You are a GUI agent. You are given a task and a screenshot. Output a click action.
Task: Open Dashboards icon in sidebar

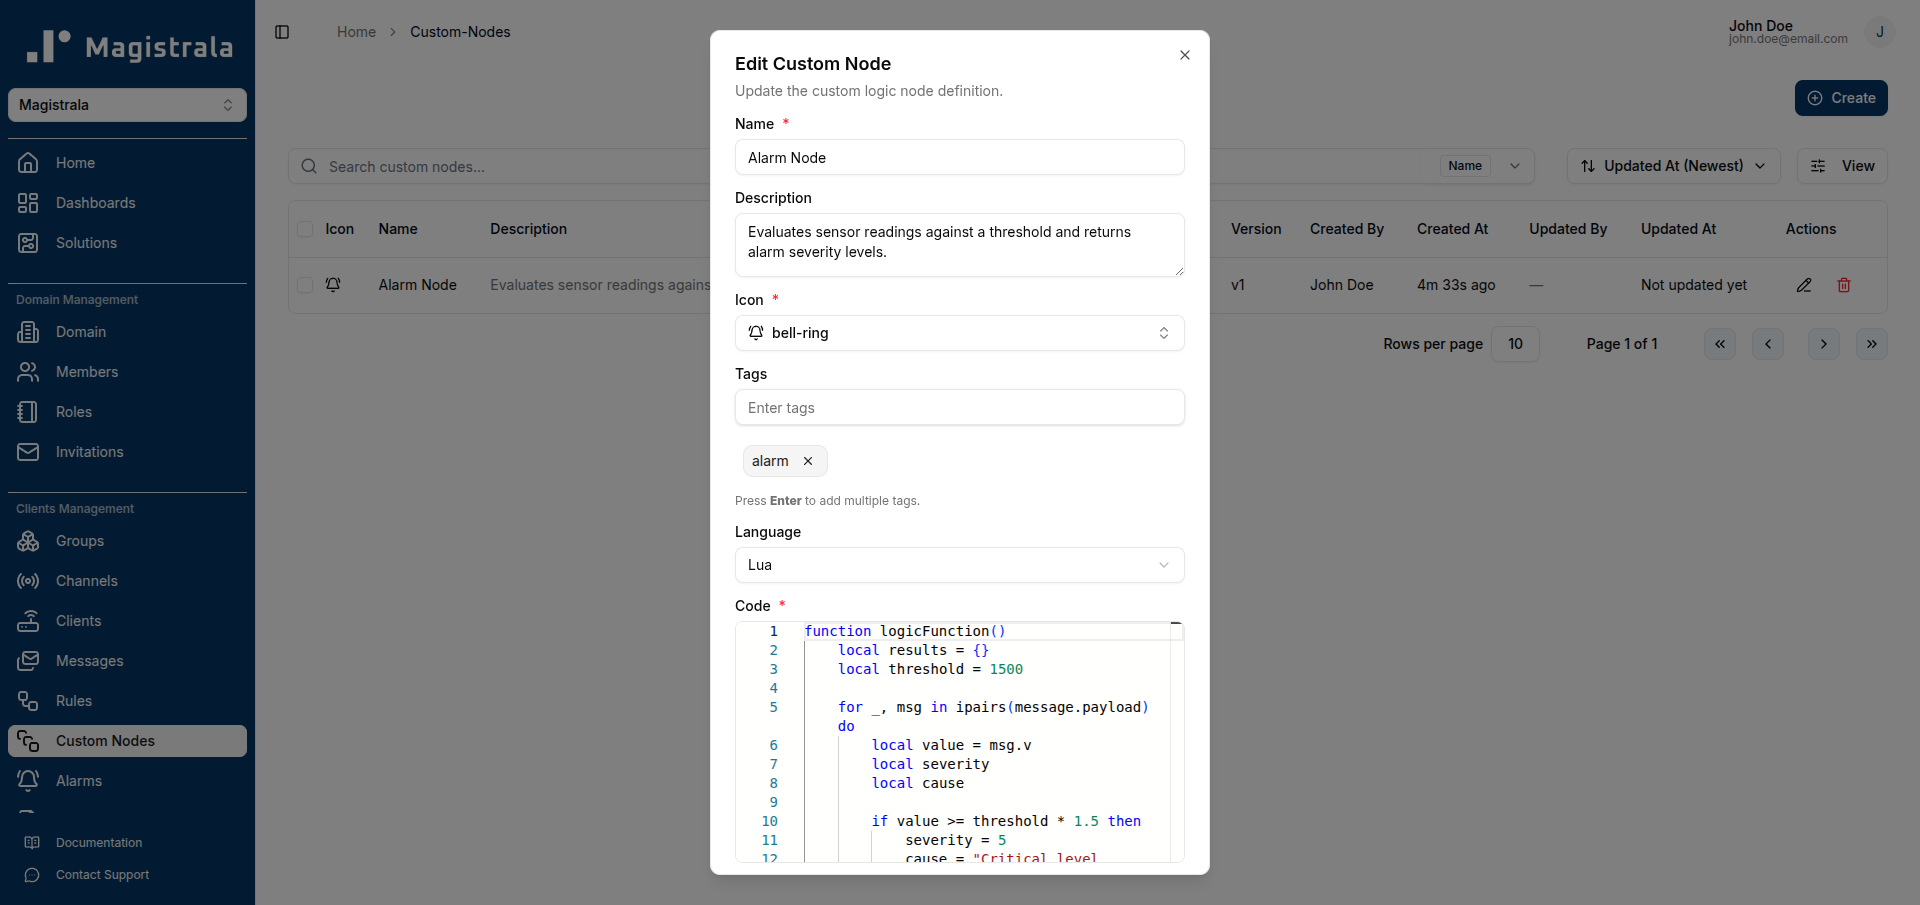pos(28,203)
